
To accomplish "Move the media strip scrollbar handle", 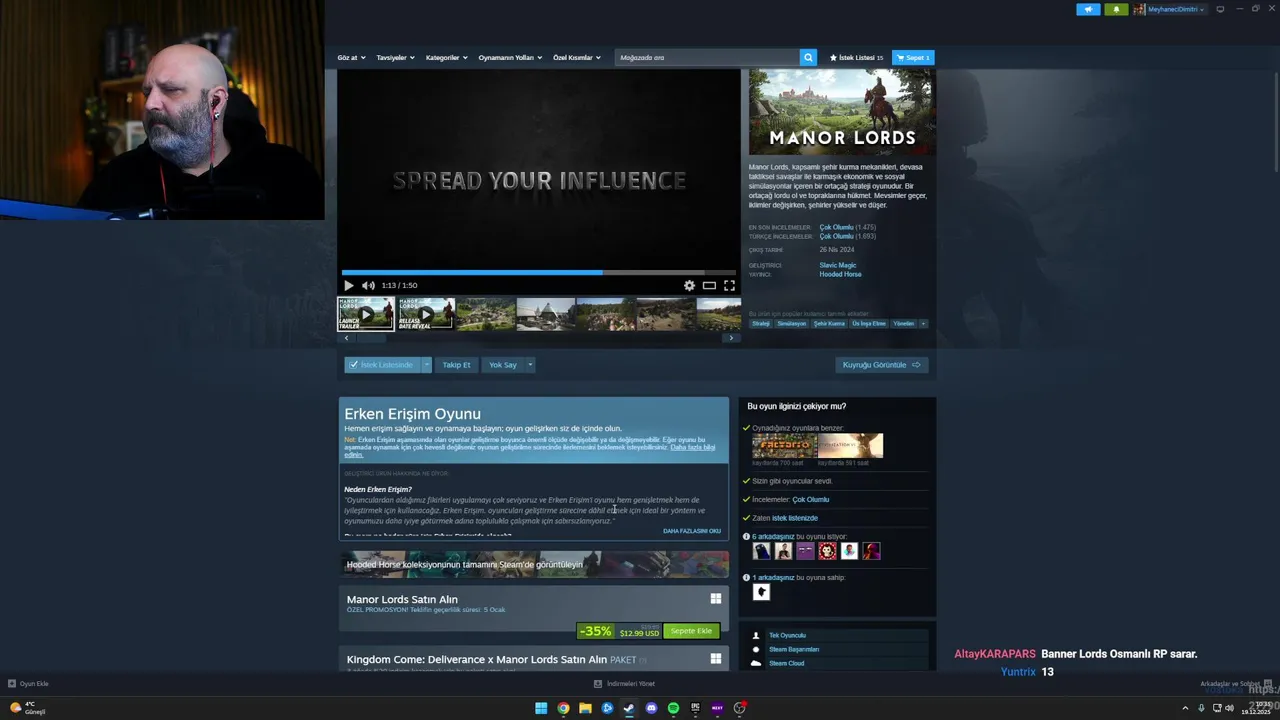I will (x=371, y=338).
